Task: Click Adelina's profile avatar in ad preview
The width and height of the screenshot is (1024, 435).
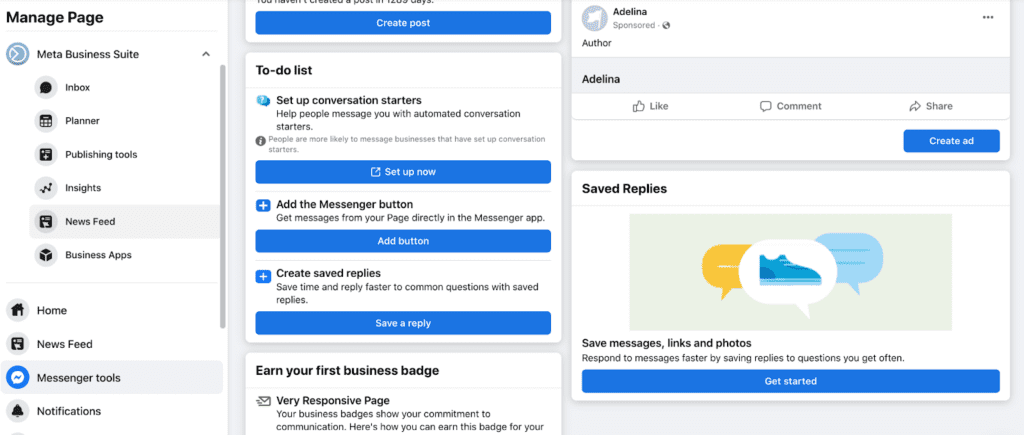Action: click(595, 18)
